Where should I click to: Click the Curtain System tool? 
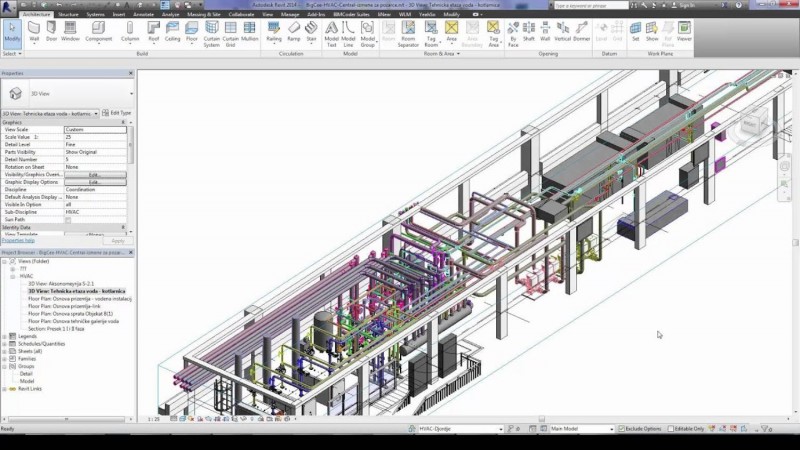coord(211,34)
